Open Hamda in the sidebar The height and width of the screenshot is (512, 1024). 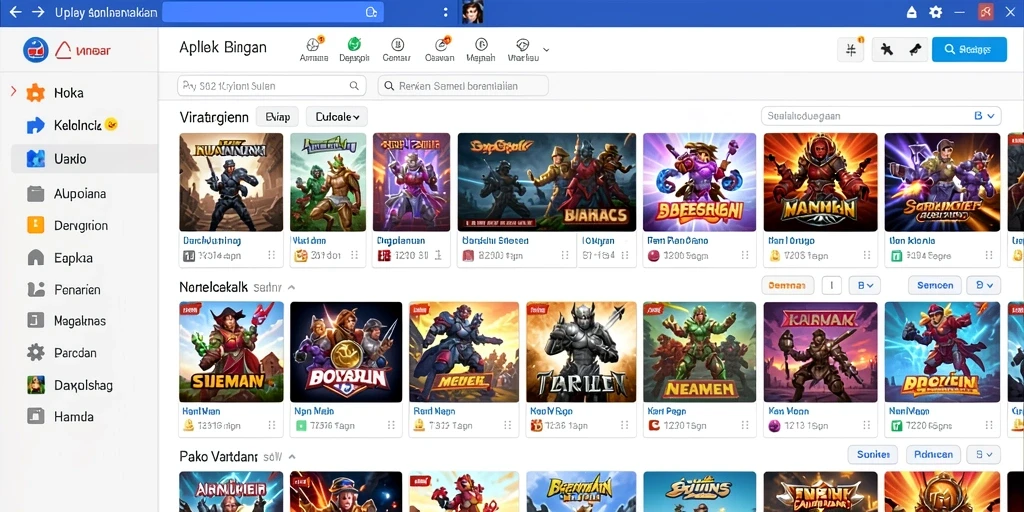74,417
